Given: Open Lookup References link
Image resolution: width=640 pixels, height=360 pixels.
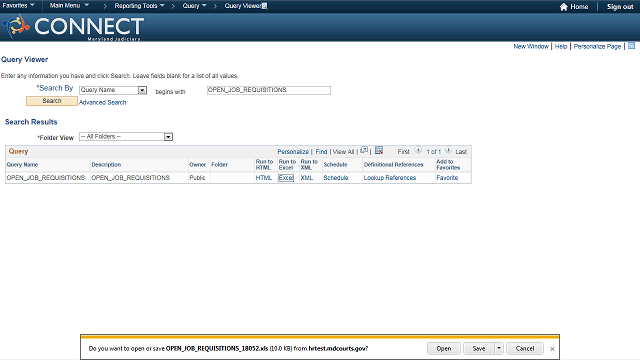Looking at the screenshot, I should point(390,178).
